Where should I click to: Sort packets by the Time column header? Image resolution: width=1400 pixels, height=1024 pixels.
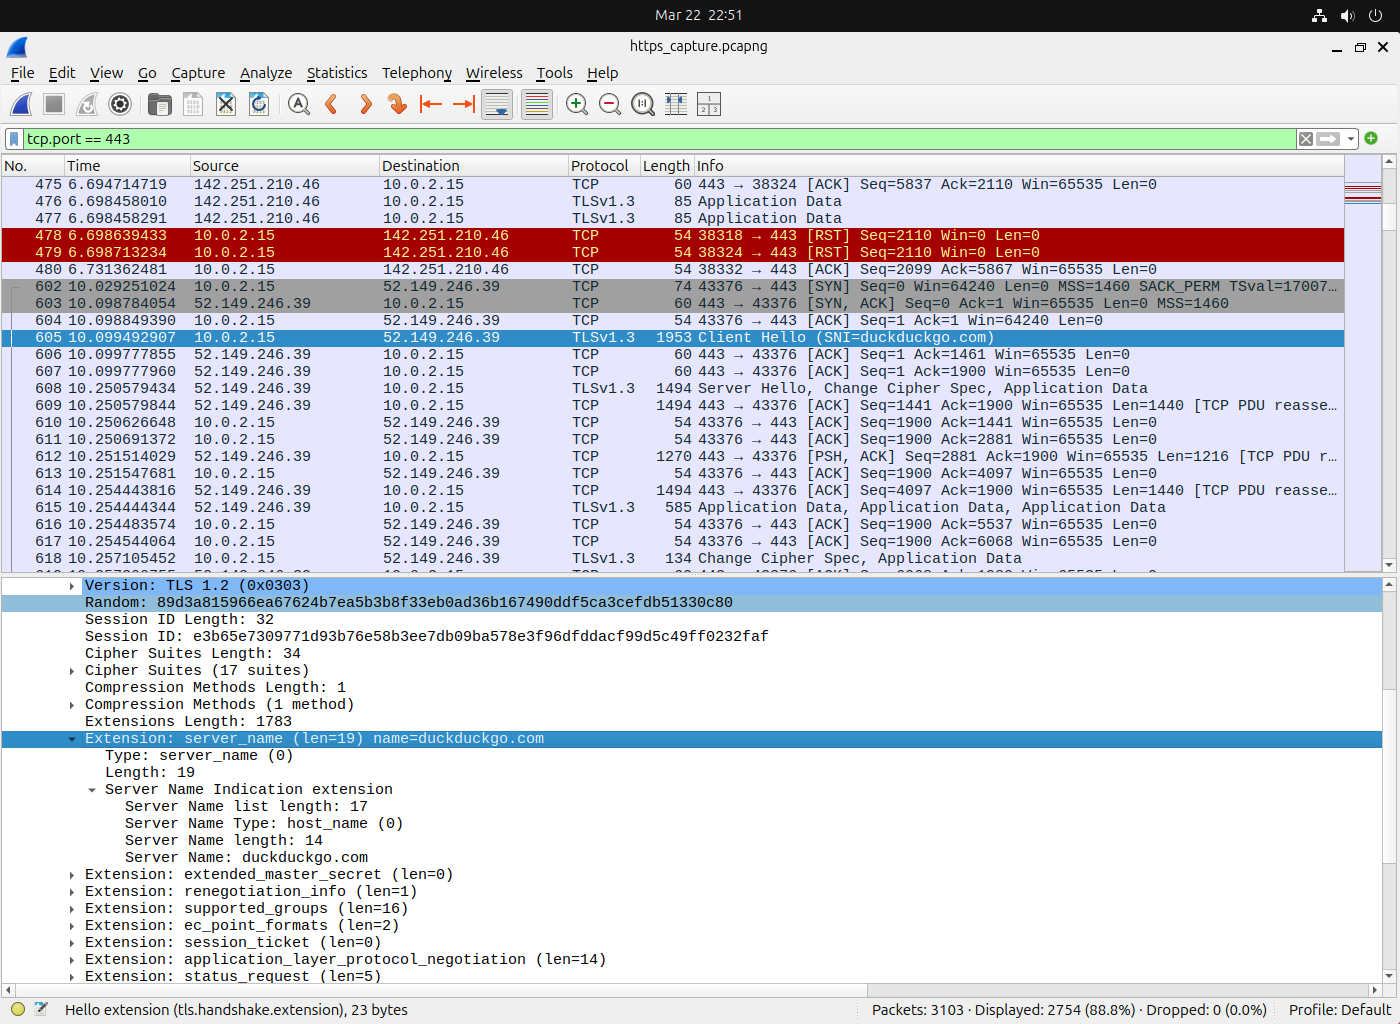127,166
